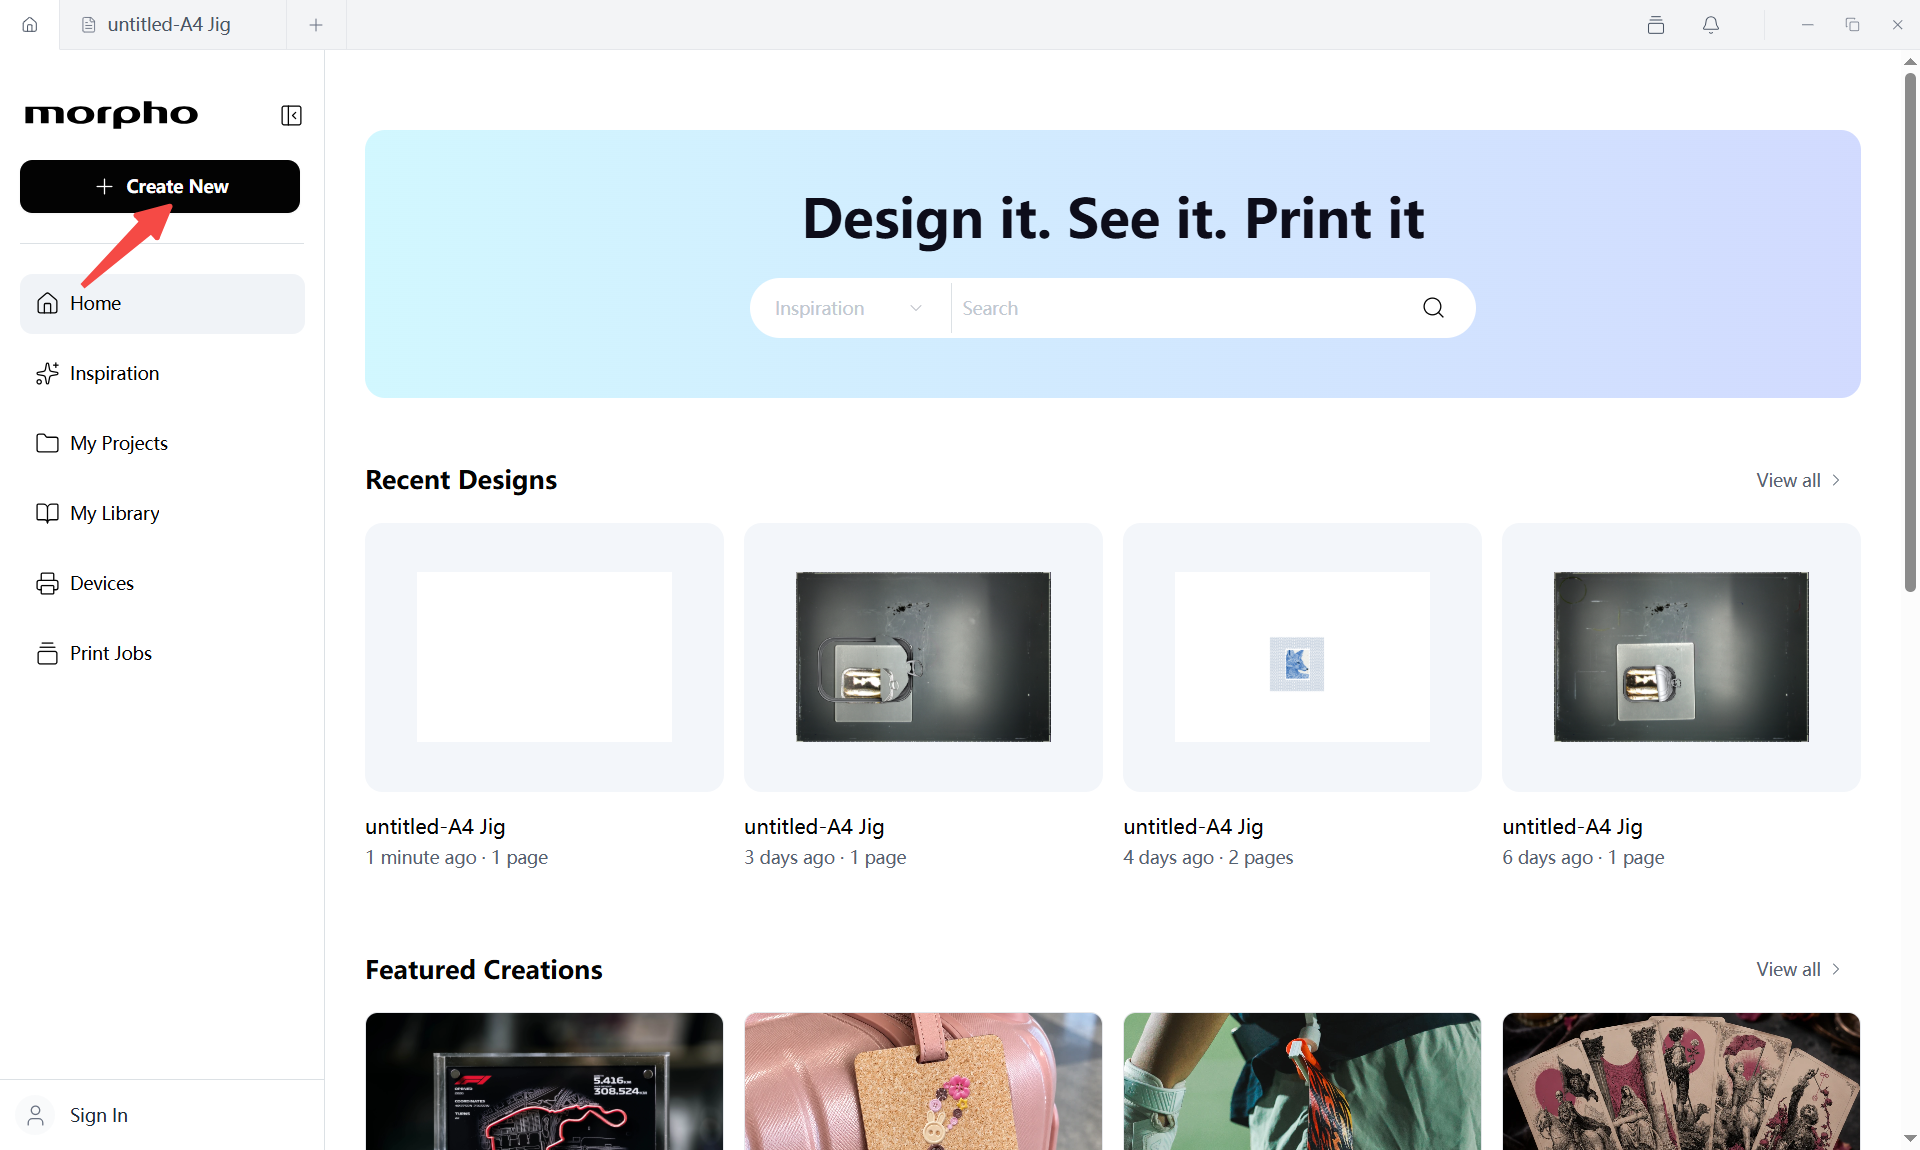The height and width of the screenshot is (1150, 1920).
Task: Open the design edited 3 days ago
Action: tap(923, 657)
